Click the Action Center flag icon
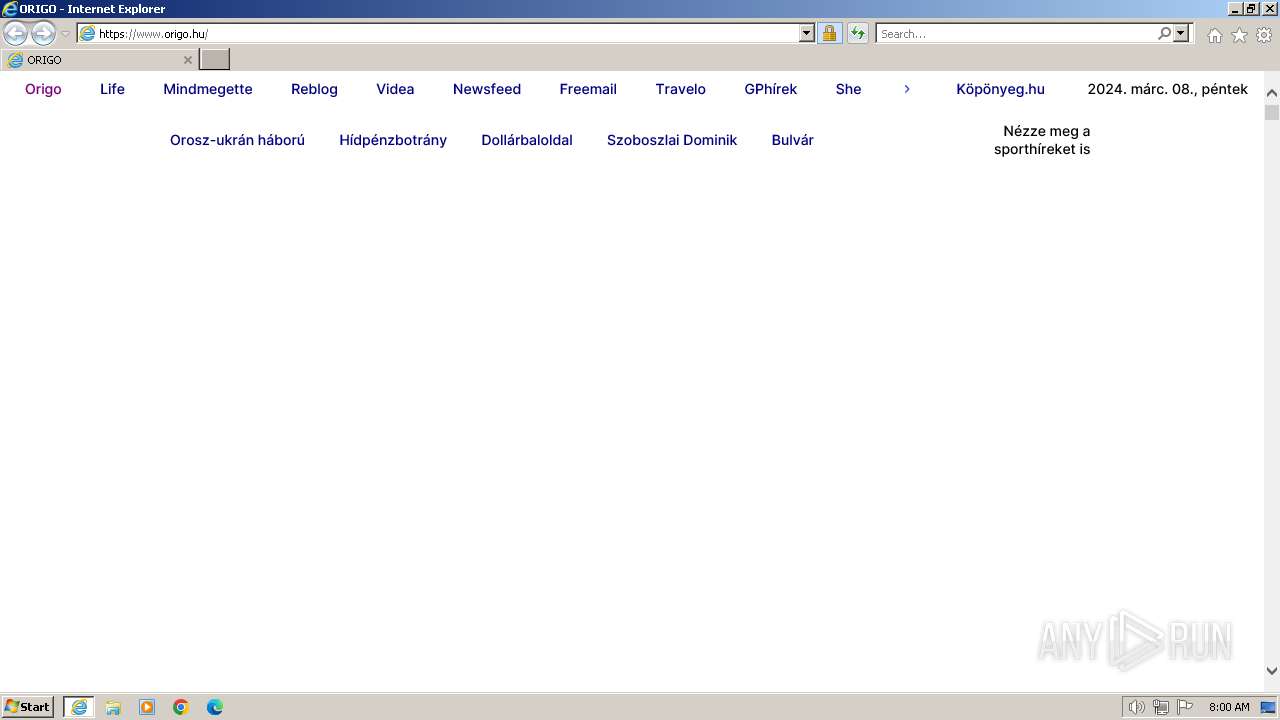The width and height of the screenshot is (1280, 720). point(1185,707)
